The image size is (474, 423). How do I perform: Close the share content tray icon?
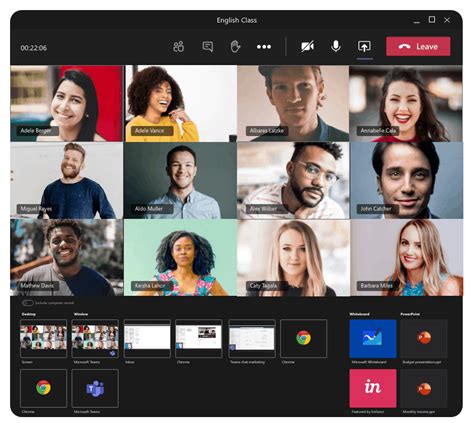pos(364,47)
